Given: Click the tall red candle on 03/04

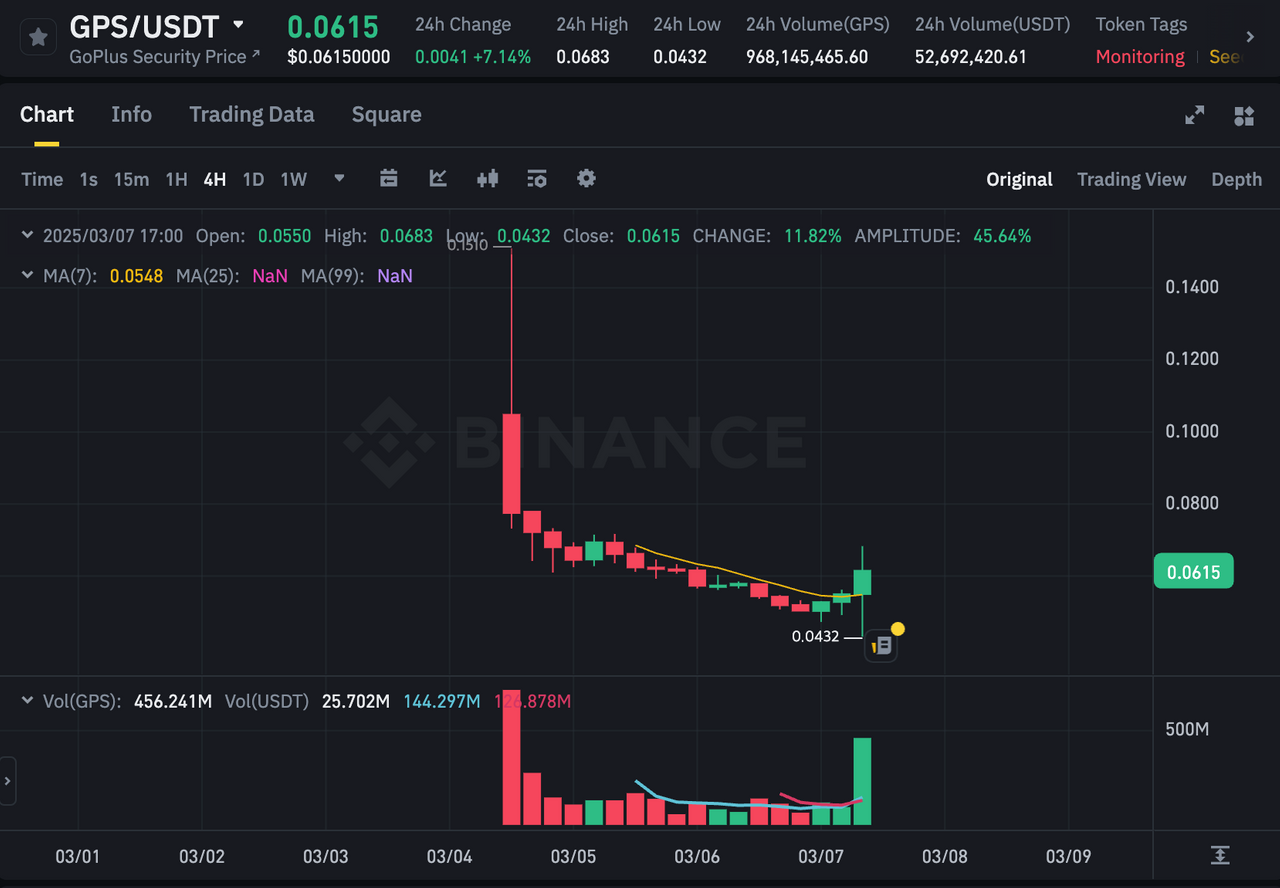Looking at the screenshot, I should (511, 463).
